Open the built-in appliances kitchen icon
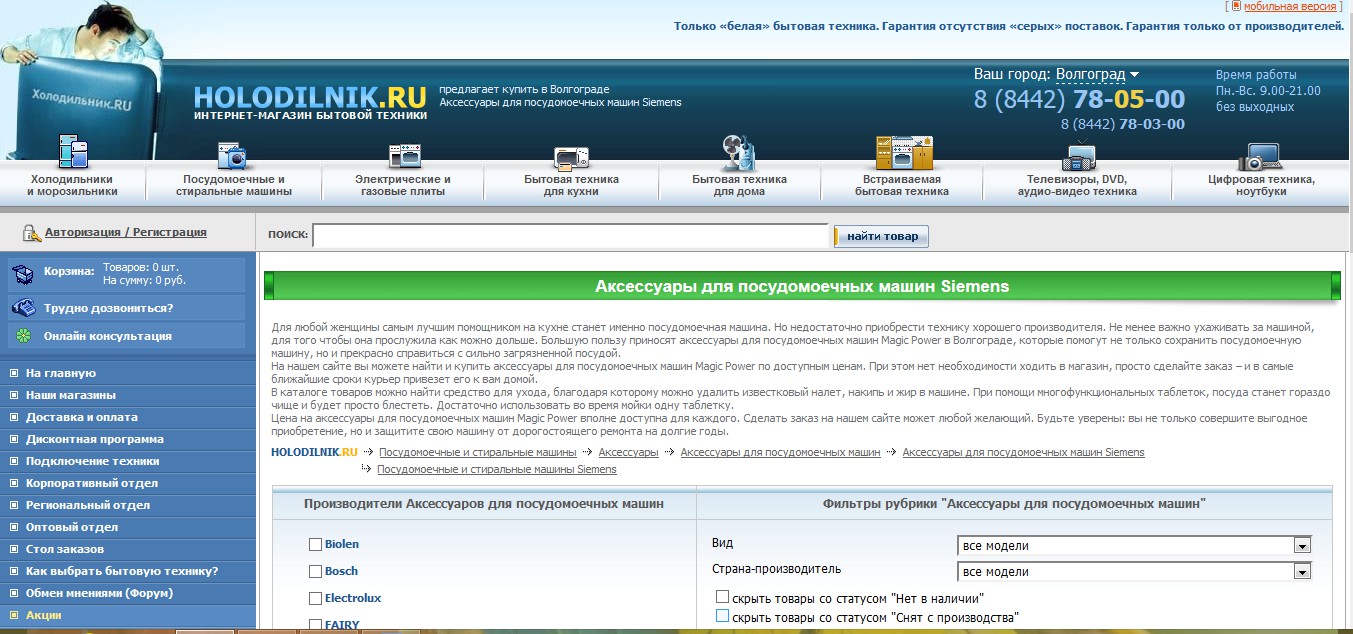The image size is (1353, 634). (x=903, y=153)
